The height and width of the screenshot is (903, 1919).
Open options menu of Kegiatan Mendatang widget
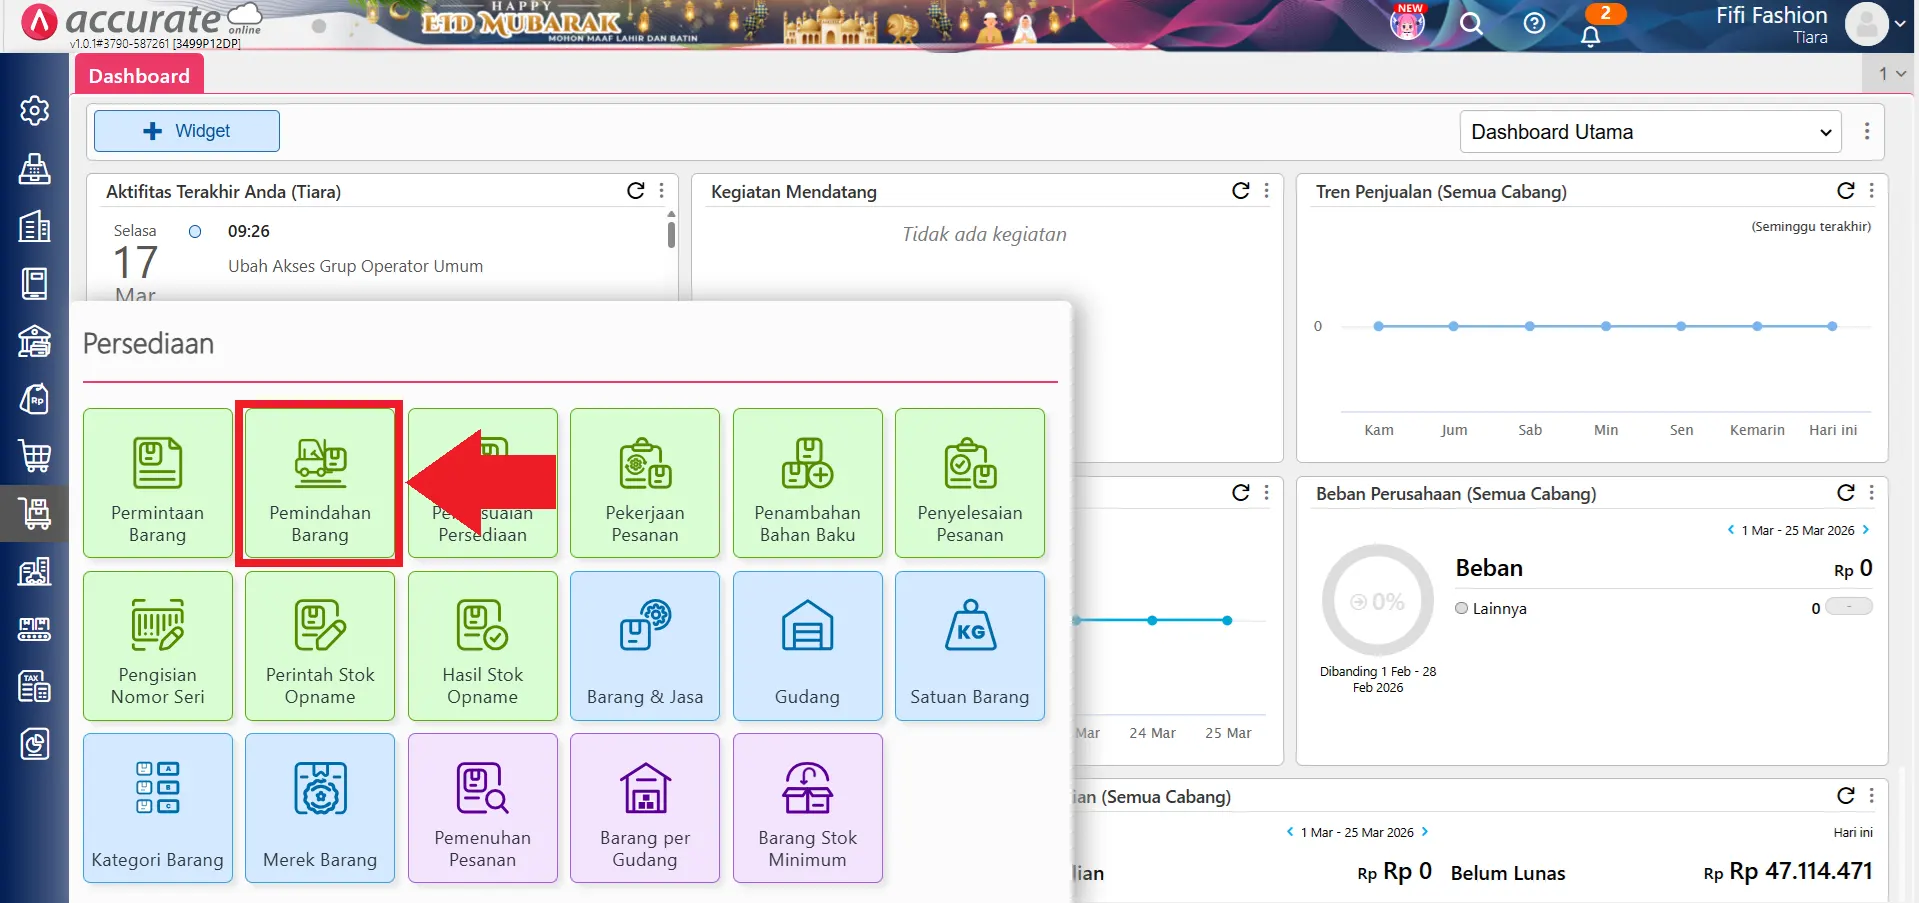click(1266, 191)
